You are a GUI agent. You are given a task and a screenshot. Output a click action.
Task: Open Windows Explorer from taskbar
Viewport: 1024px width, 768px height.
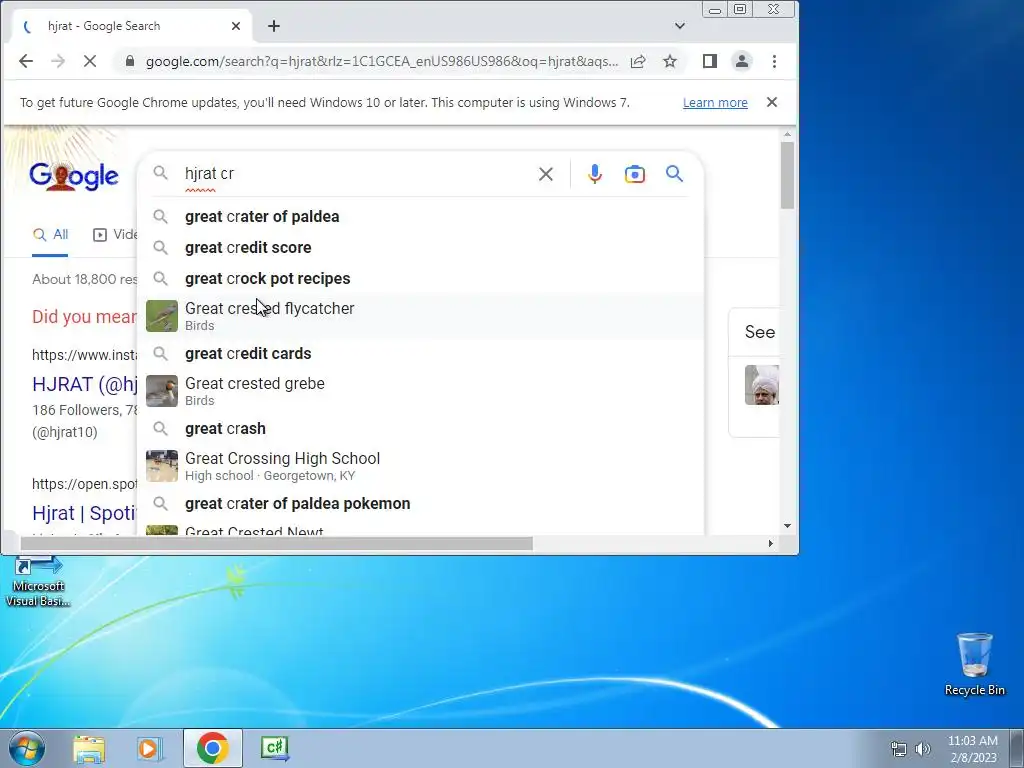(x=89, y=748)
